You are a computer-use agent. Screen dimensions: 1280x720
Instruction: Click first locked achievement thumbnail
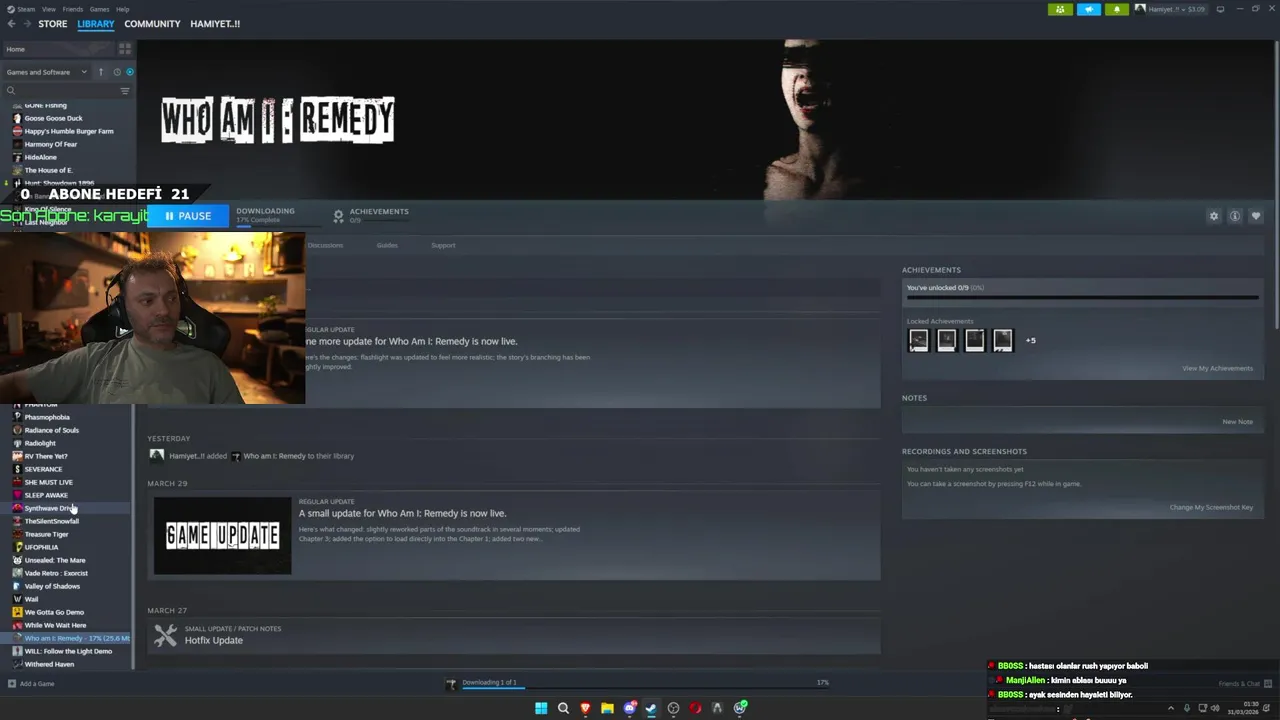point(918,340)
